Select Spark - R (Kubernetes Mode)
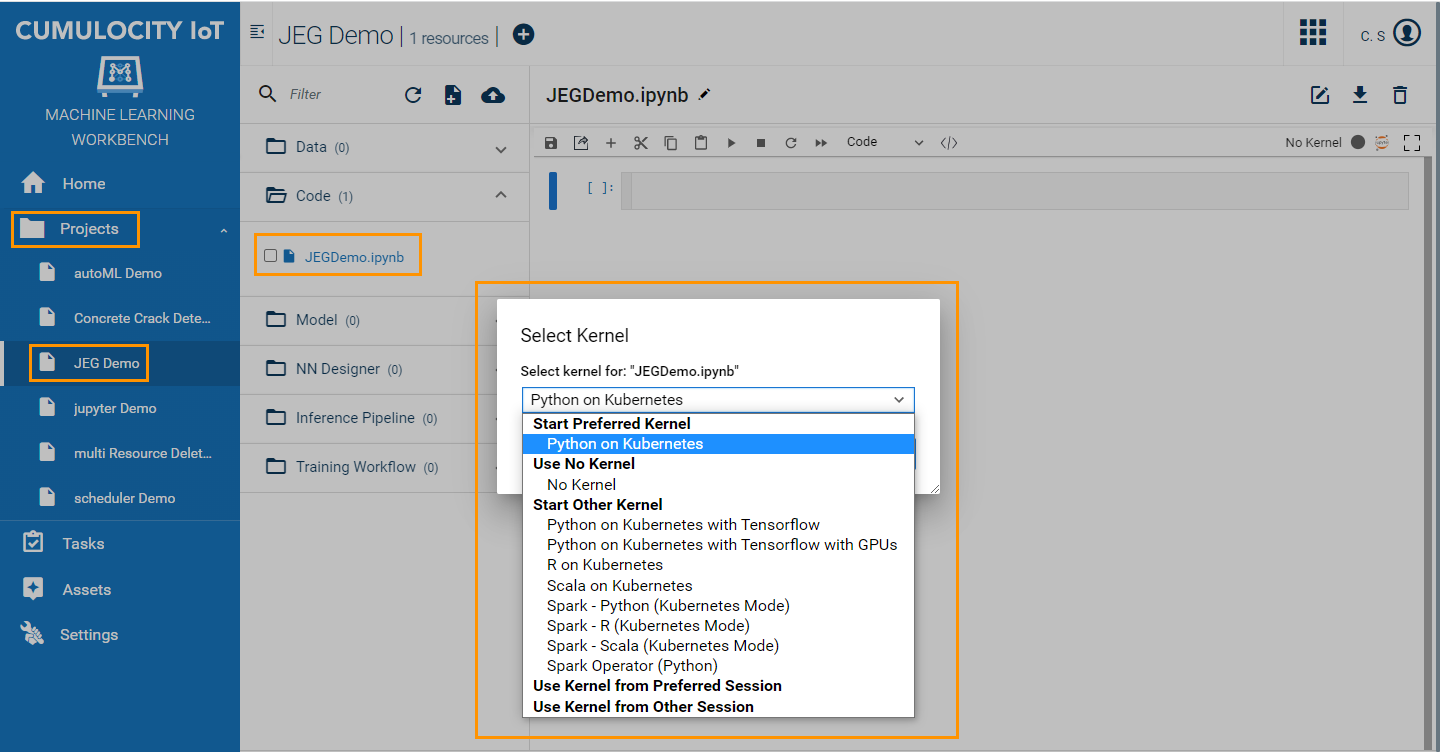 click(718, 626)
